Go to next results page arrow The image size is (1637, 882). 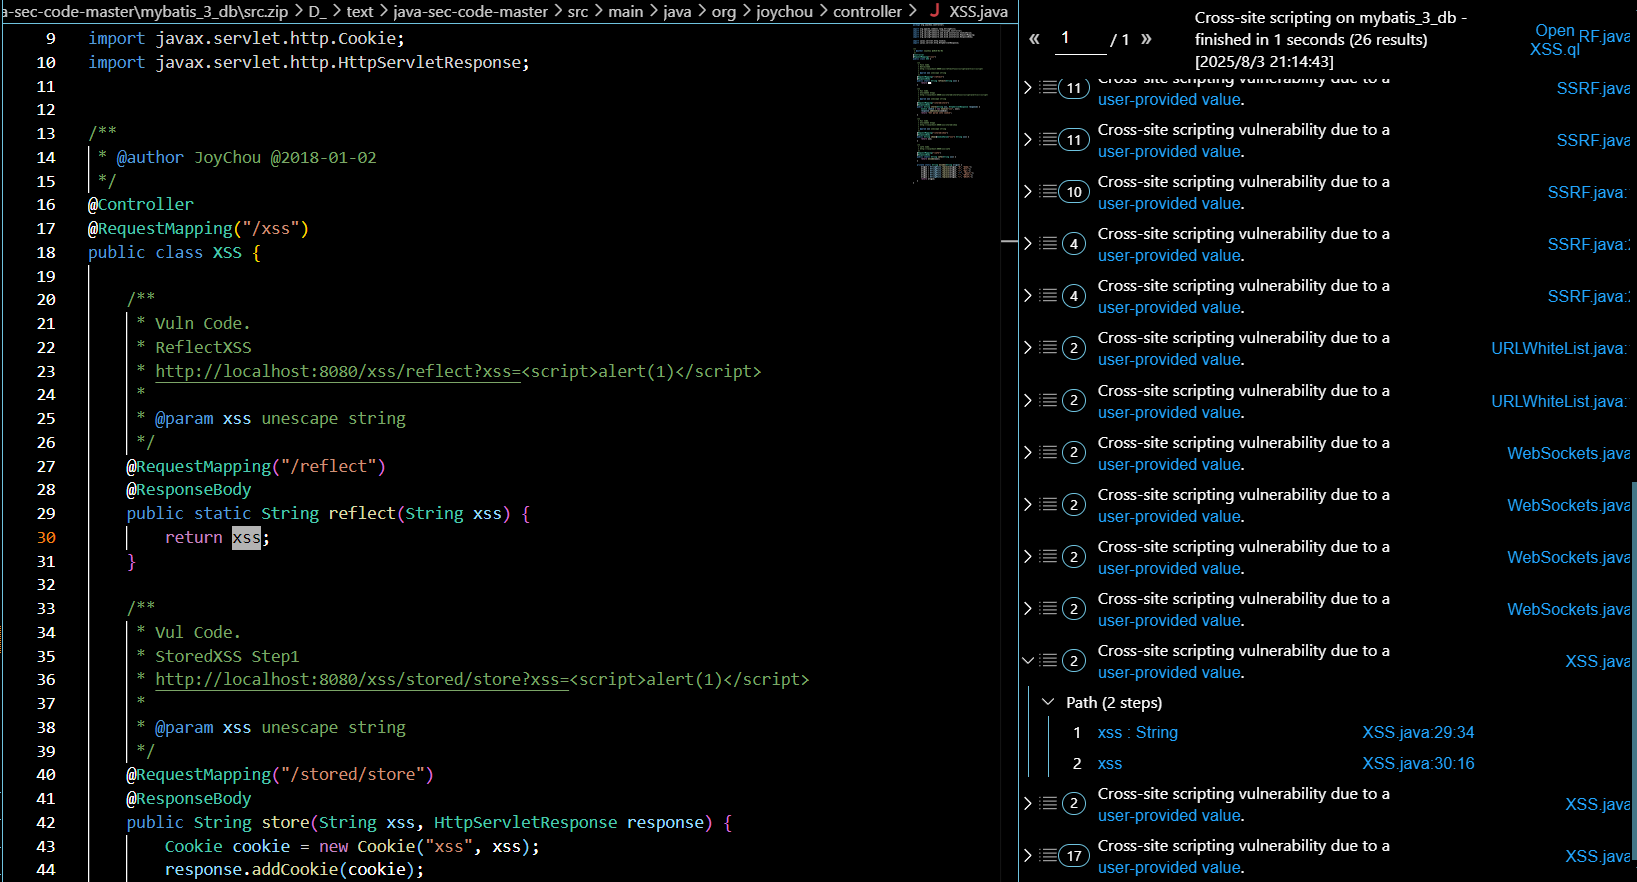(1146, 39)
